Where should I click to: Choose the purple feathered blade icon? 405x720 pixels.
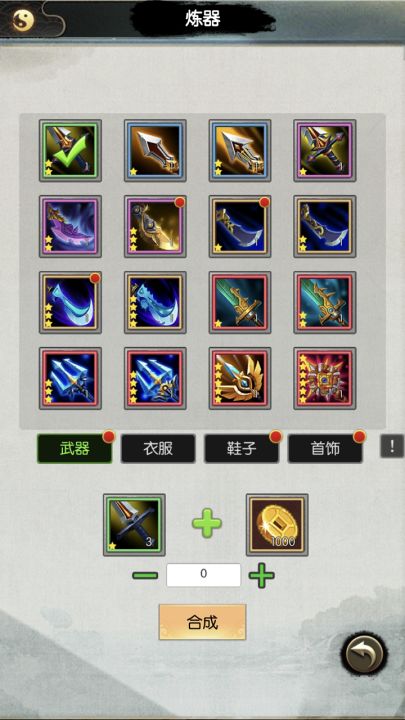[70, 226]
